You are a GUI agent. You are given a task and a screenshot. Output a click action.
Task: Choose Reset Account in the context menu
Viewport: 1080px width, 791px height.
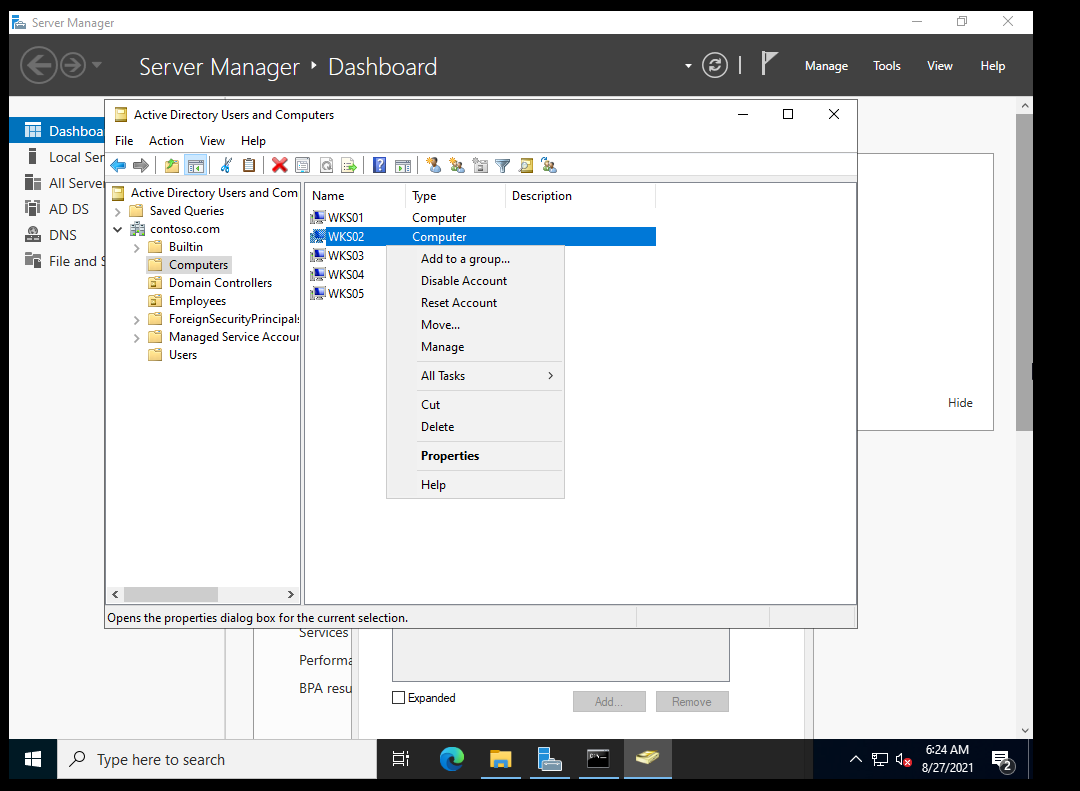(475, 303)
